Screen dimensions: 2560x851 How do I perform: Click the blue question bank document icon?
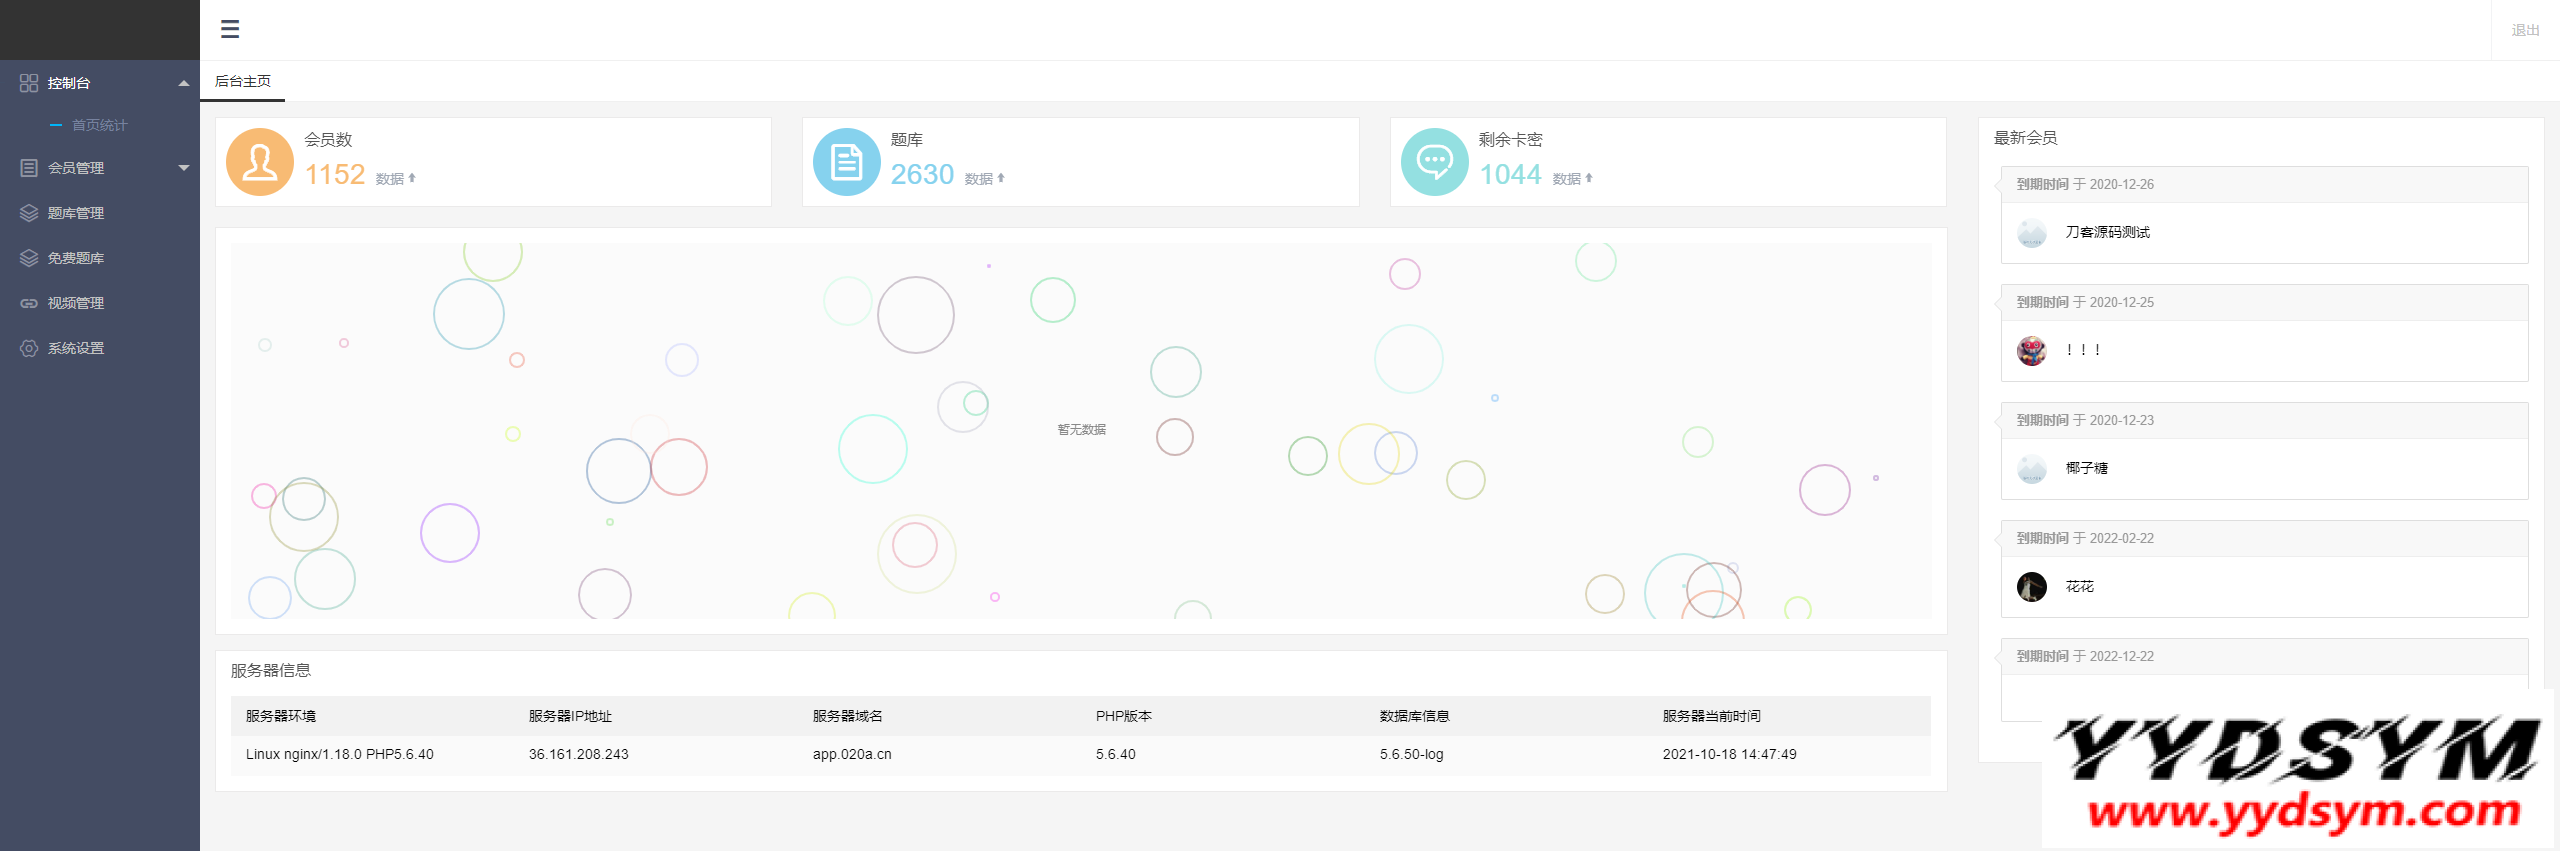pyautogui.click(x=847, y=162)
